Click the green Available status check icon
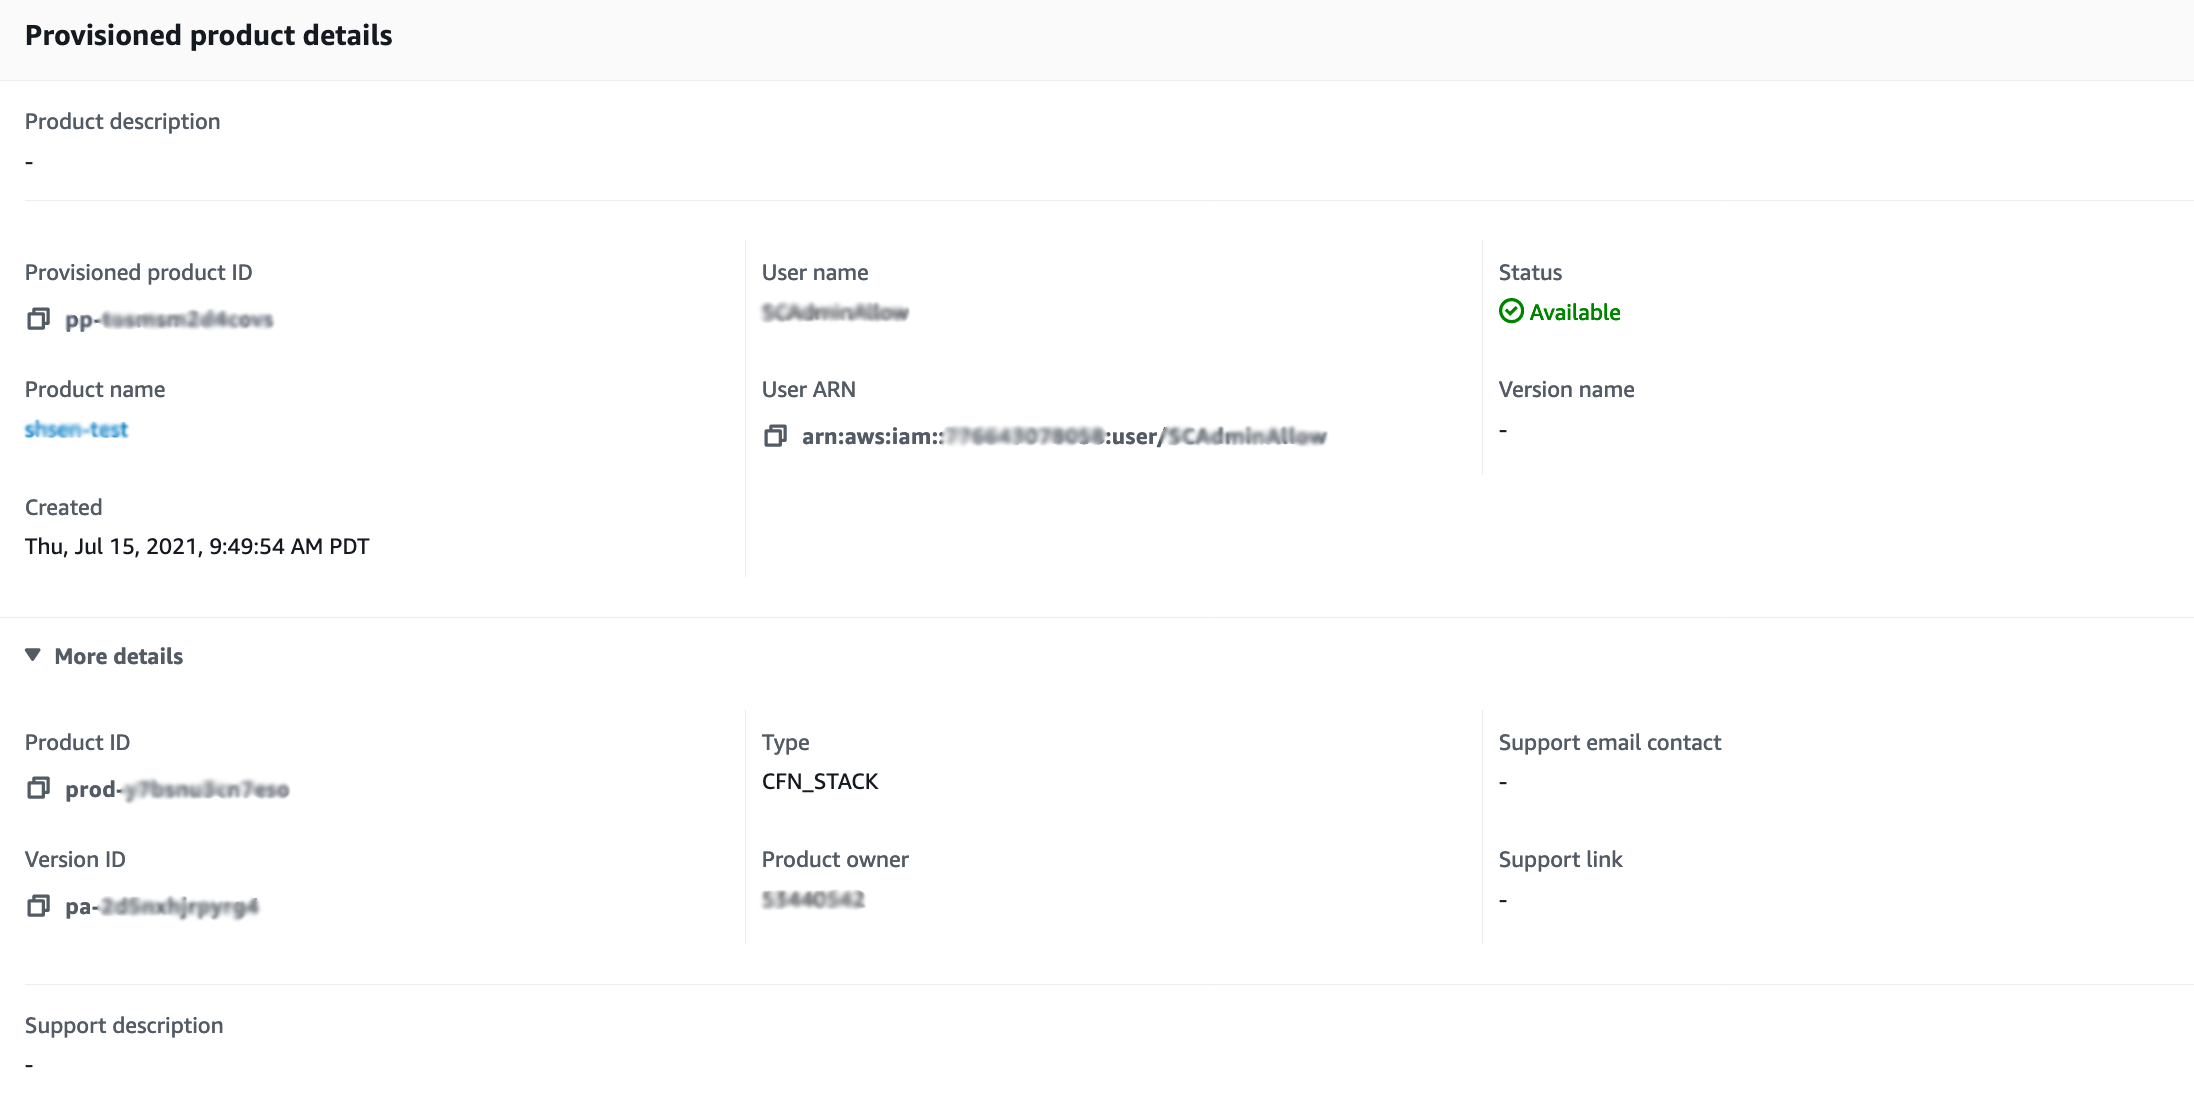This screenshot has height=1104, width=2194. [1511, 312]
